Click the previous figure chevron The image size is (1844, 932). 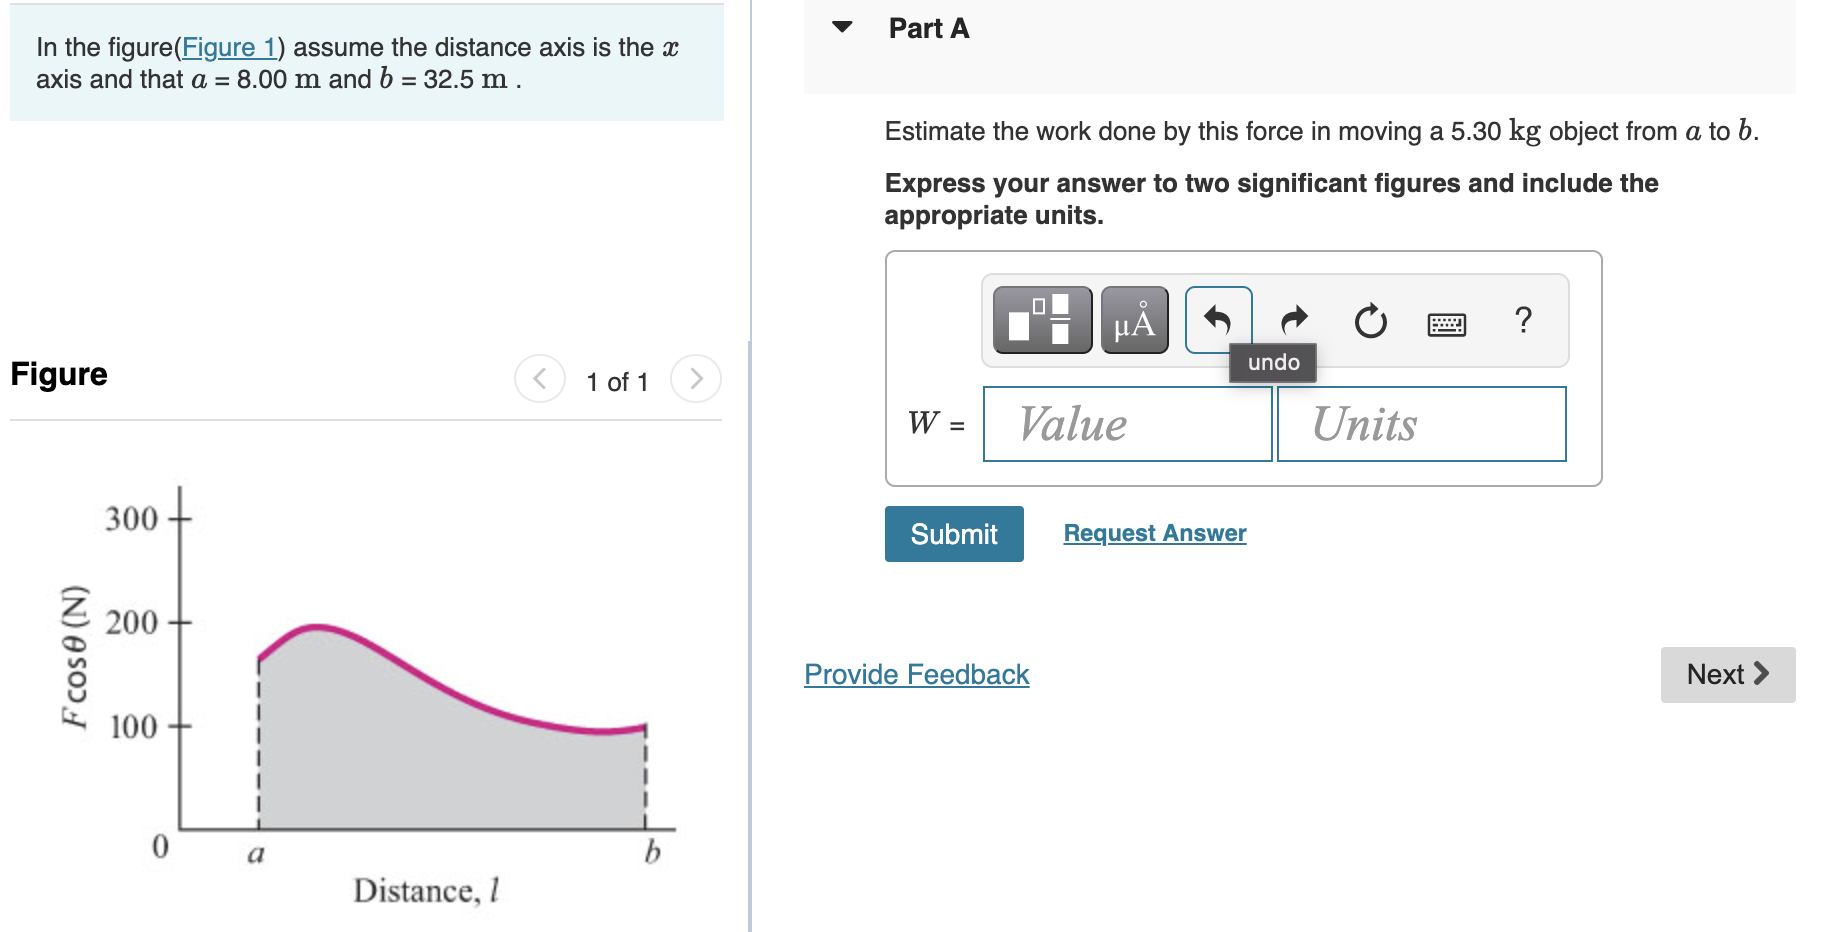[539, 379]
